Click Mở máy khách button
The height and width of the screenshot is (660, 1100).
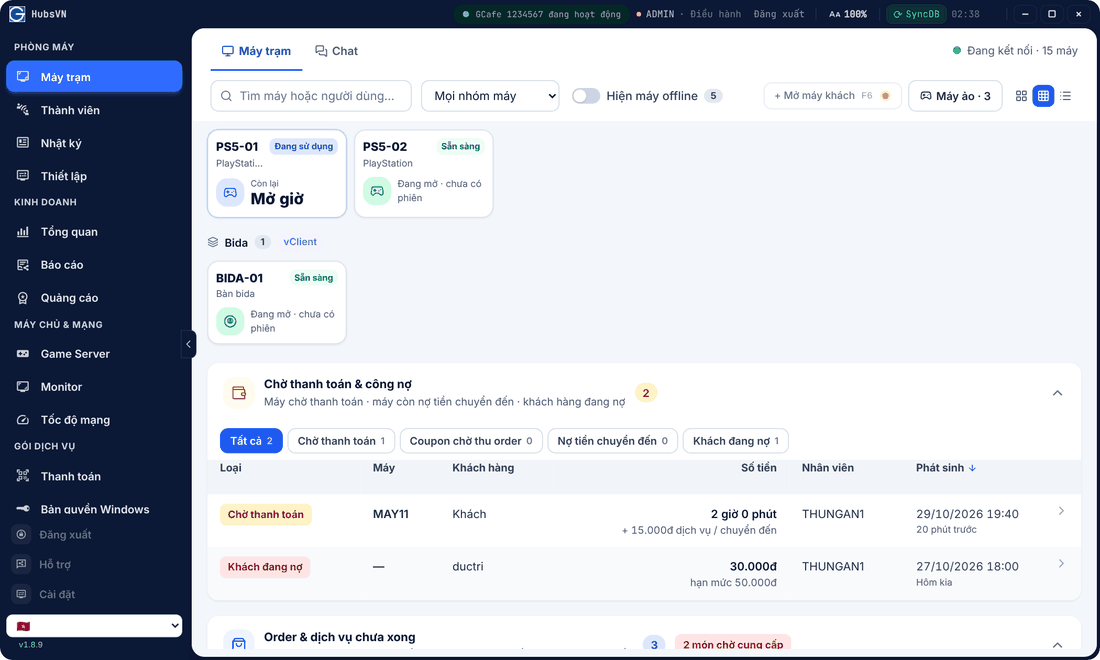832,96
